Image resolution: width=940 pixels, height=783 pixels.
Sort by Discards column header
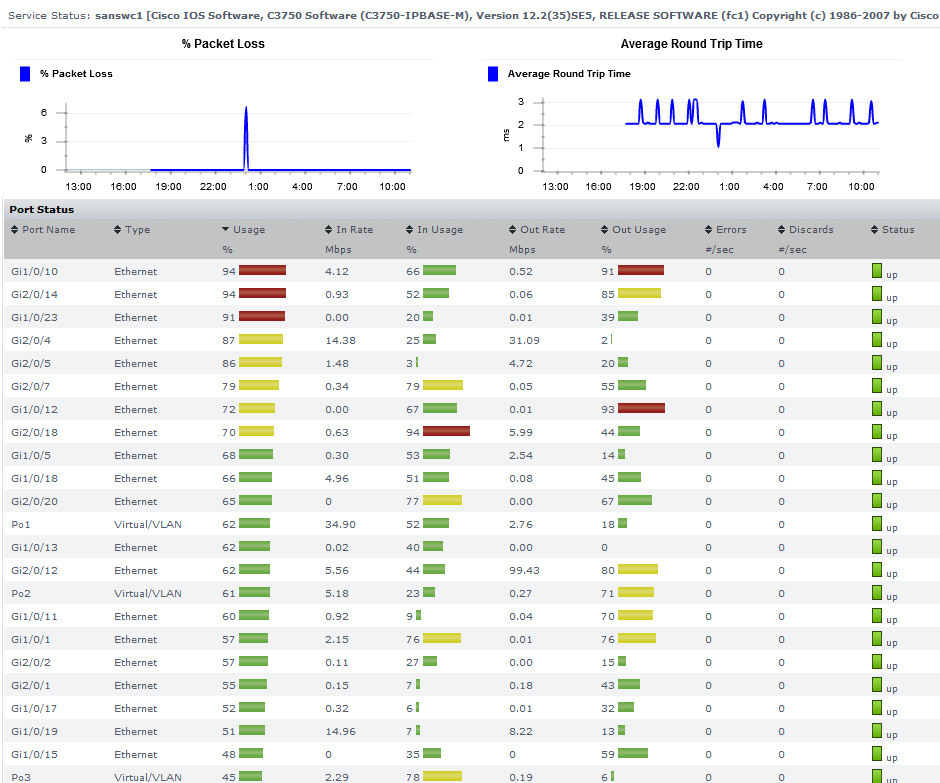pyautogui.click(x=806, y=230)
